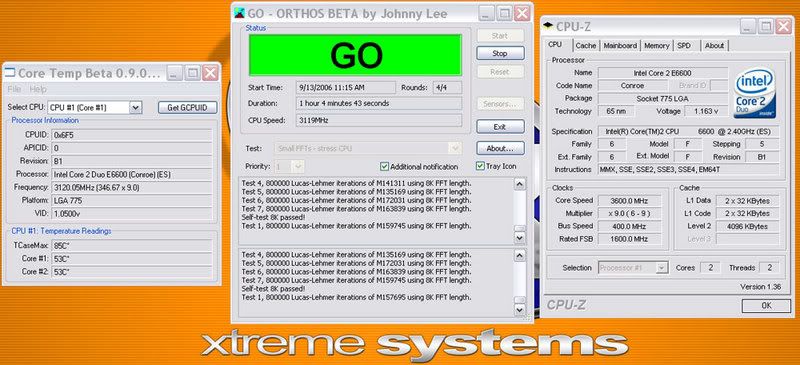Switch to the Mainboard tab

pos(620,45)
